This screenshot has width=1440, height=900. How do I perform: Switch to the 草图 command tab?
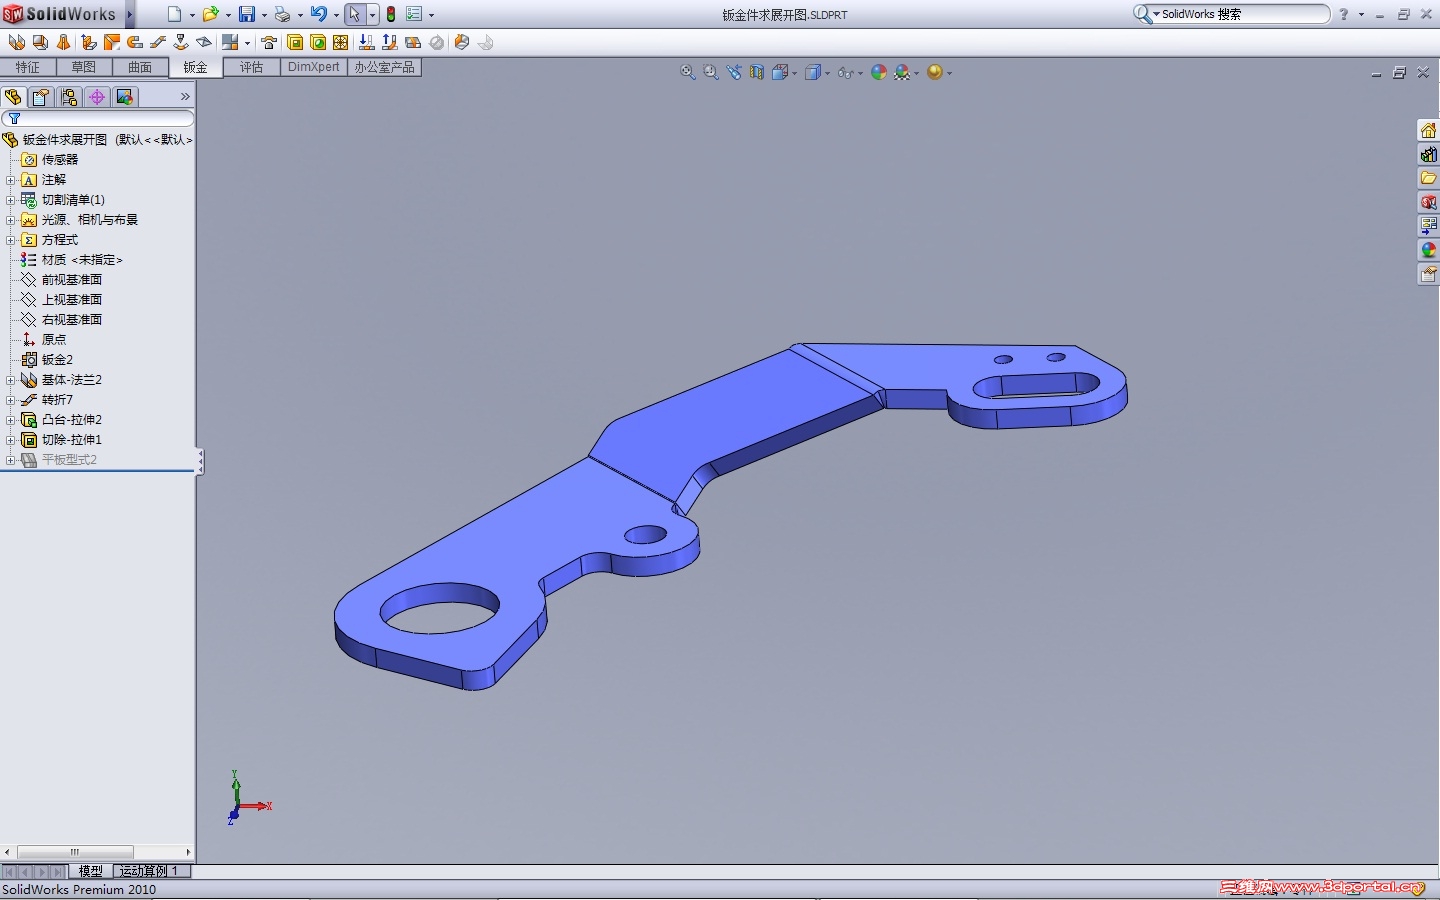pos(84,67)
